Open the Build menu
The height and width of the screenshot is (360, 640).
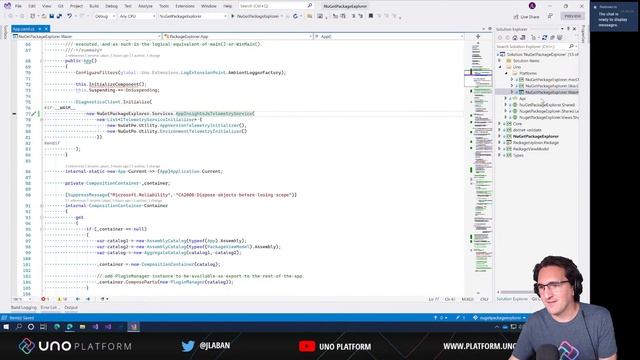94,6
